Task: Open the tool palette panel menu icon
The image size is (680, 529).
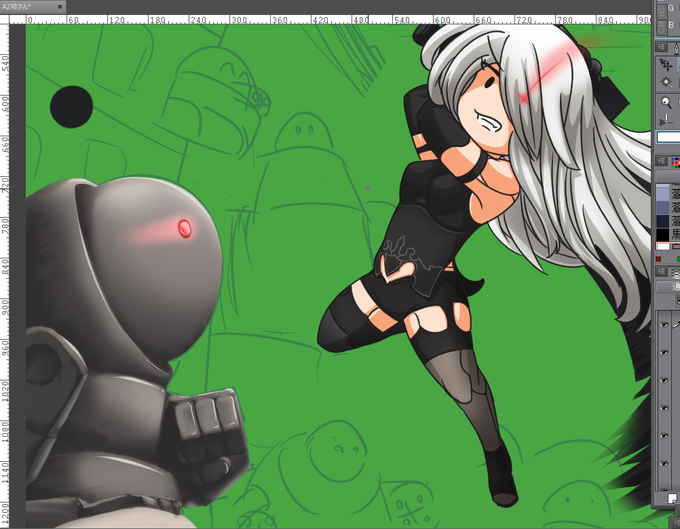Action: pos(661,46)
